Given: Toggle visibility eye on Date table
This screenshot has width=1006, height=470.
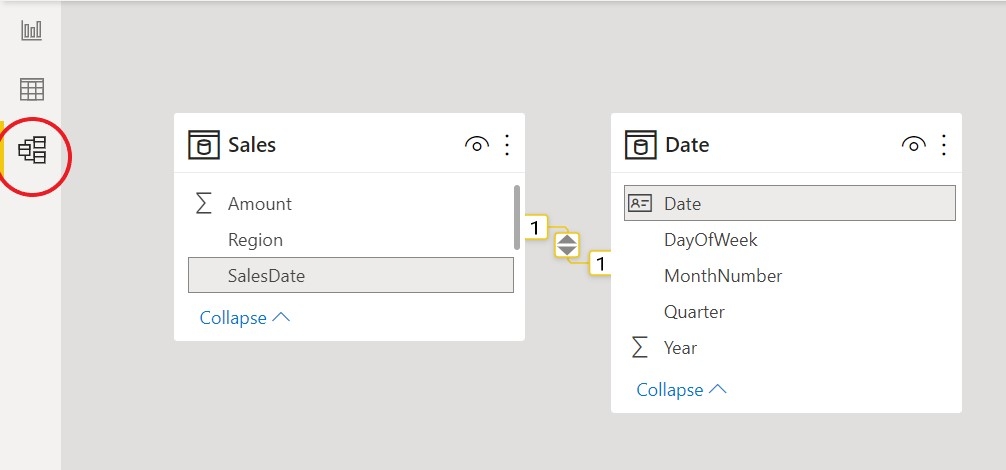Looking at the screenshot, I should tap(913, 145).
